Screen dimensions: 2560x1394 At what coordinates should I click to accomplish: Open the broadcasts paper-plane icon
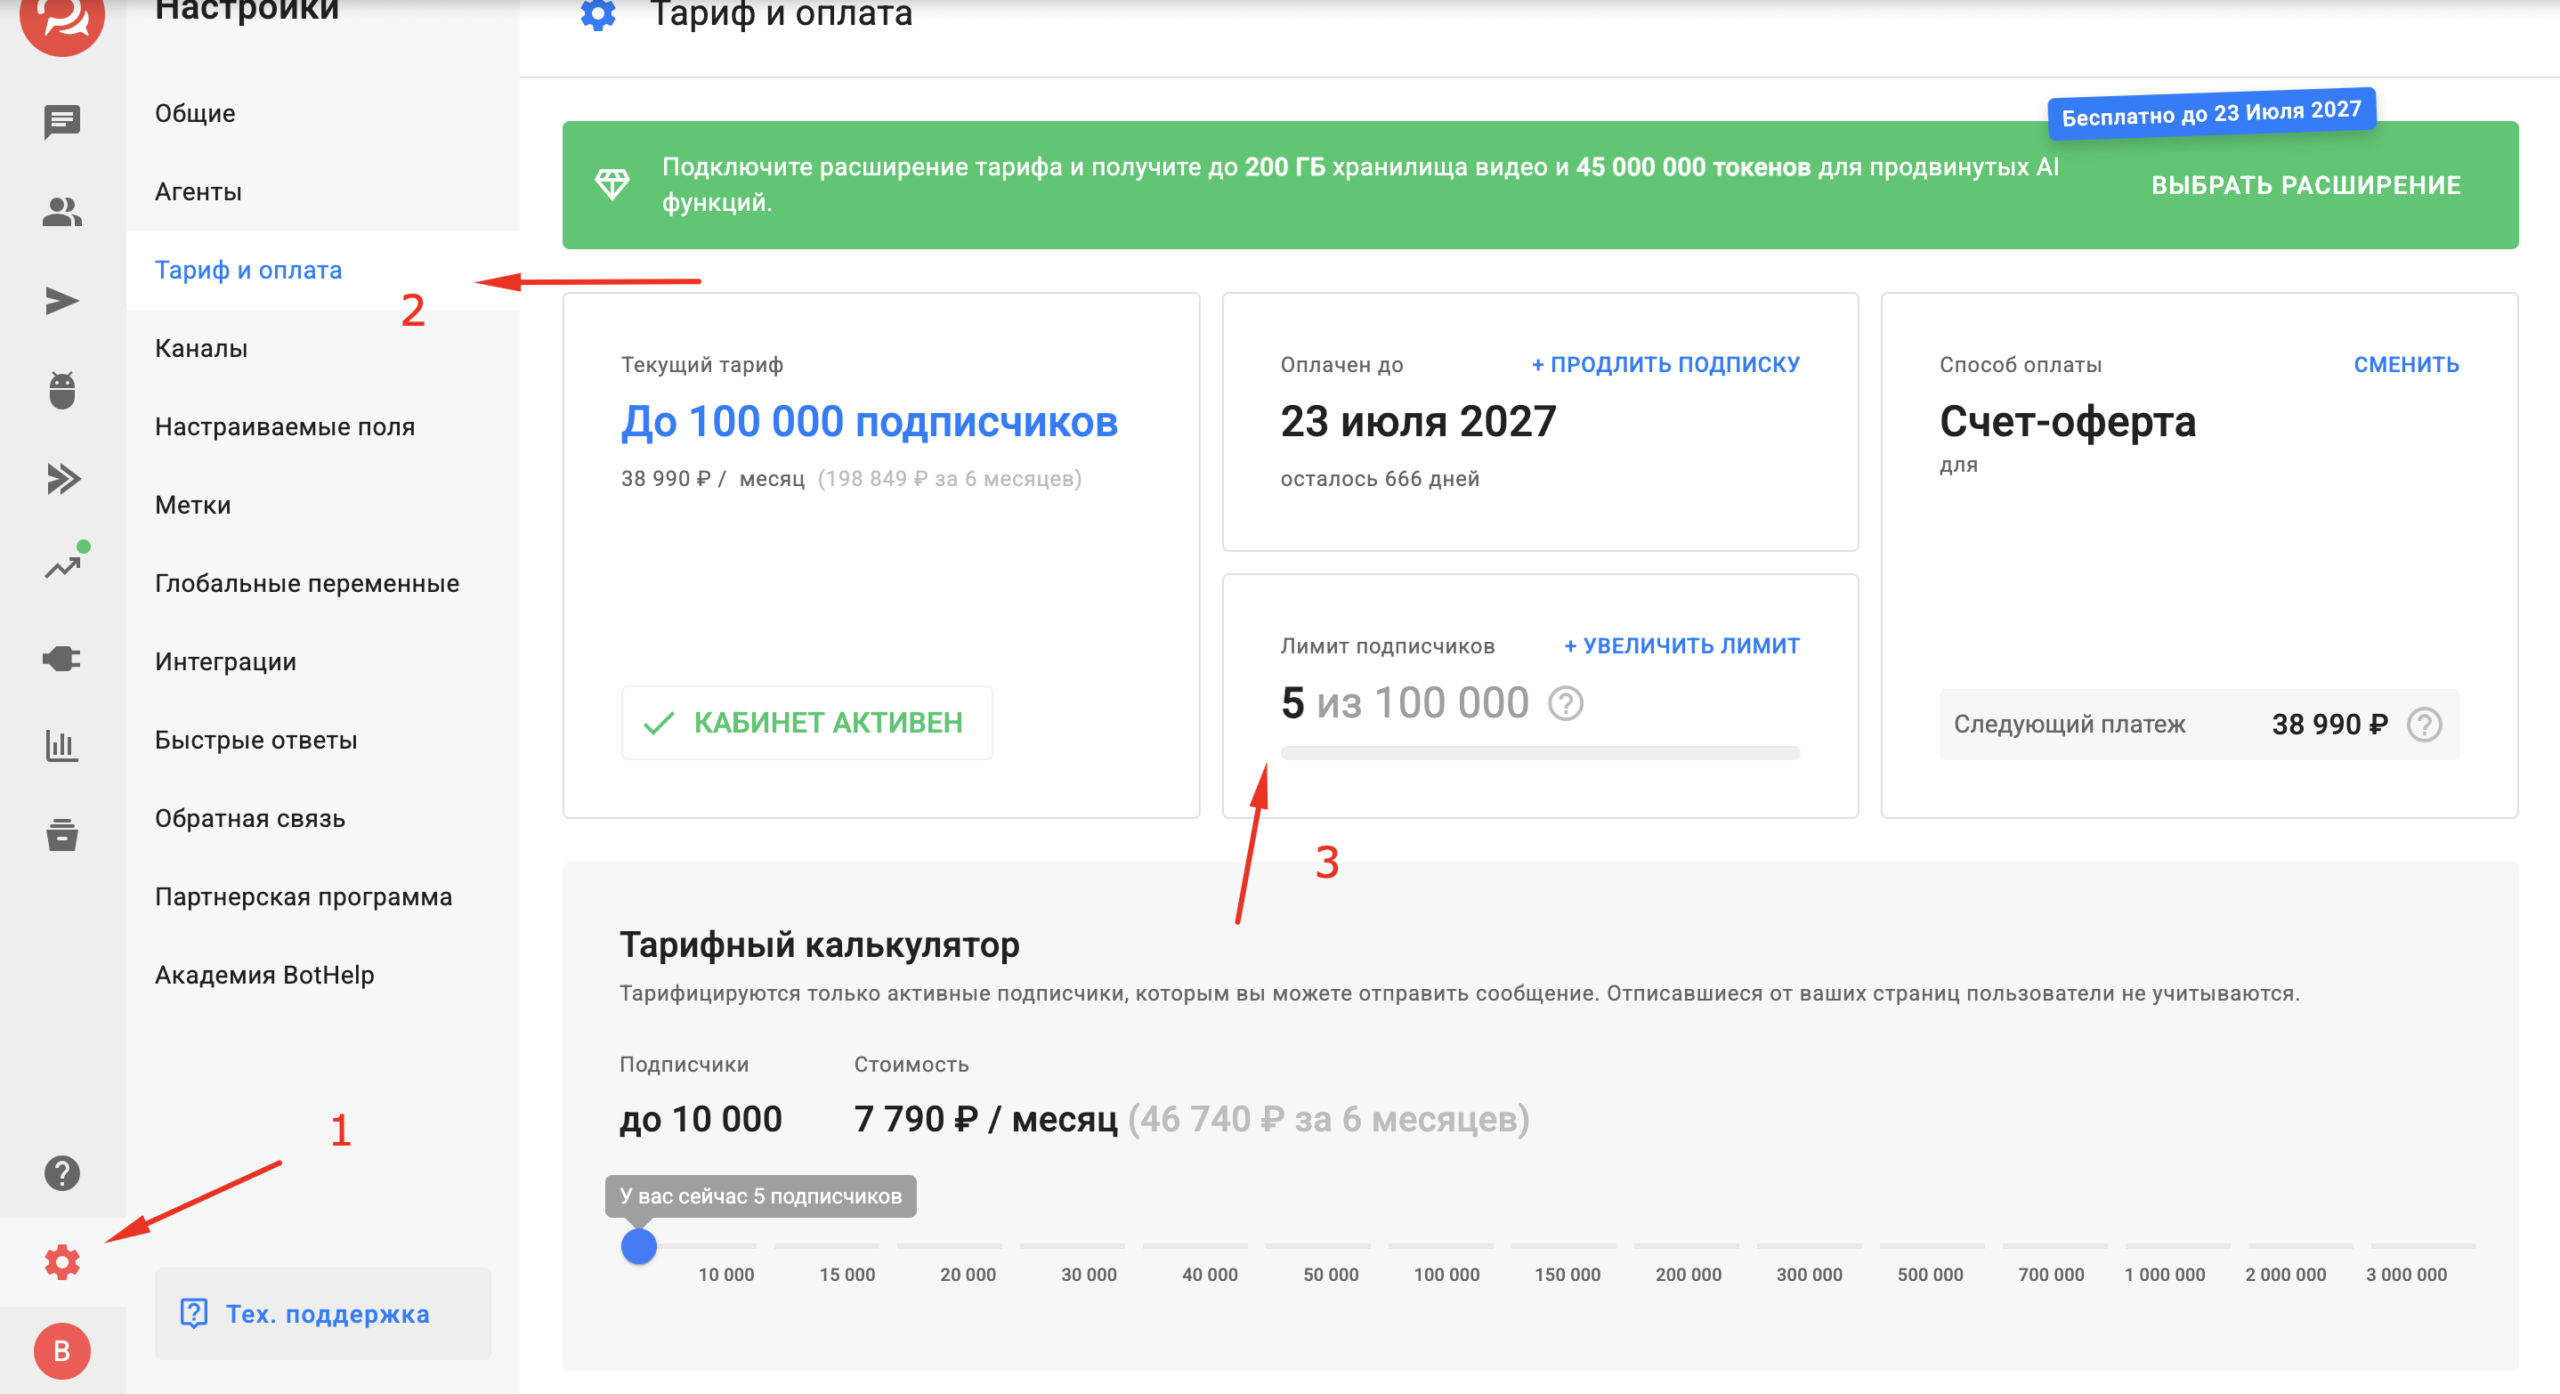pyautogui.click(x=62, y=300)
